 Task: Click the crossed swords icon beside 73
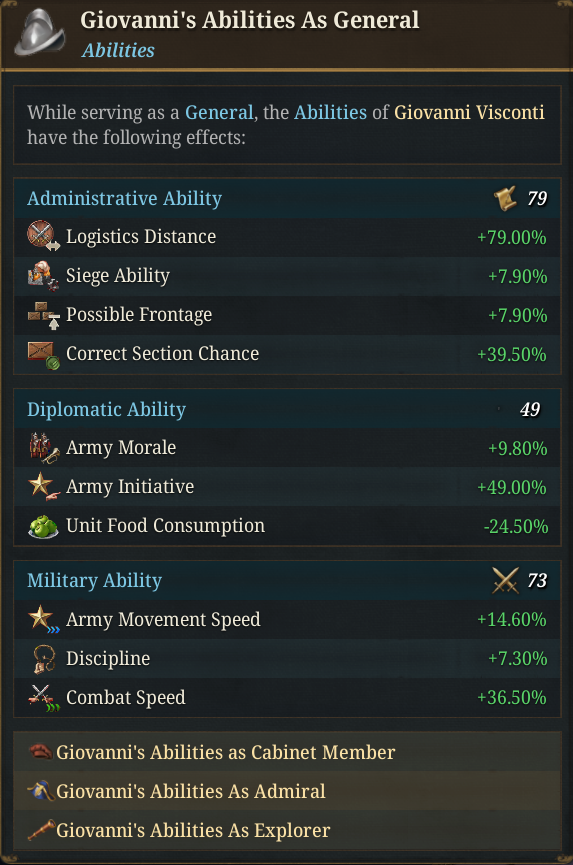[505, 580]
